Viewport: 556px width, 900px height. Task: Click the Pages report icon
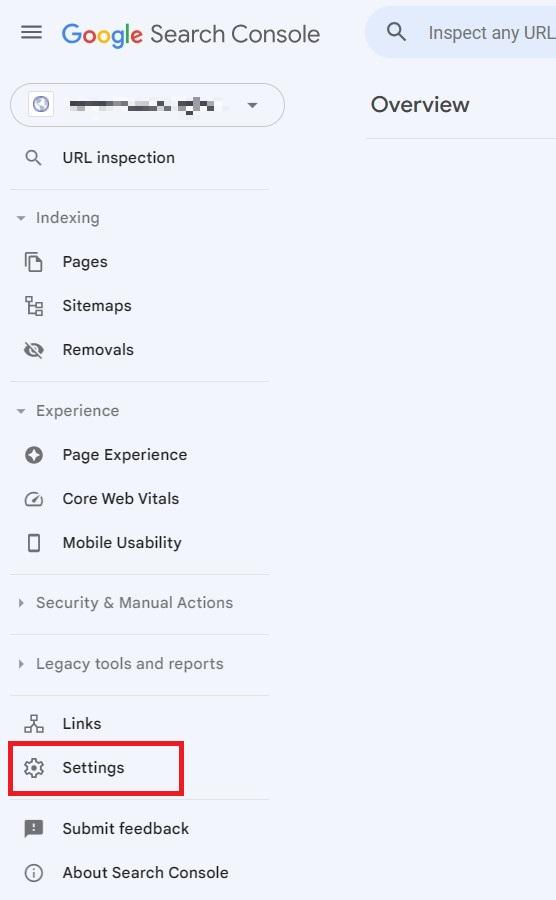[x=34, y=262]
